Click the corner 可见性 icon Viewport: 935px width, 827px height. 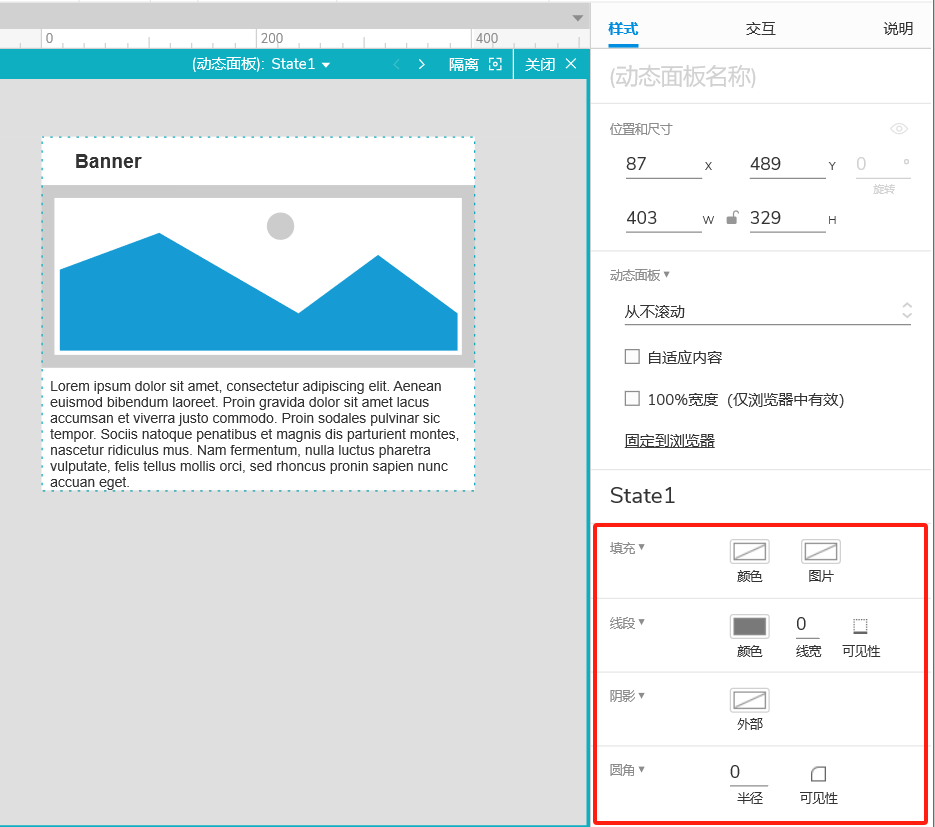[x=819, y=774]
